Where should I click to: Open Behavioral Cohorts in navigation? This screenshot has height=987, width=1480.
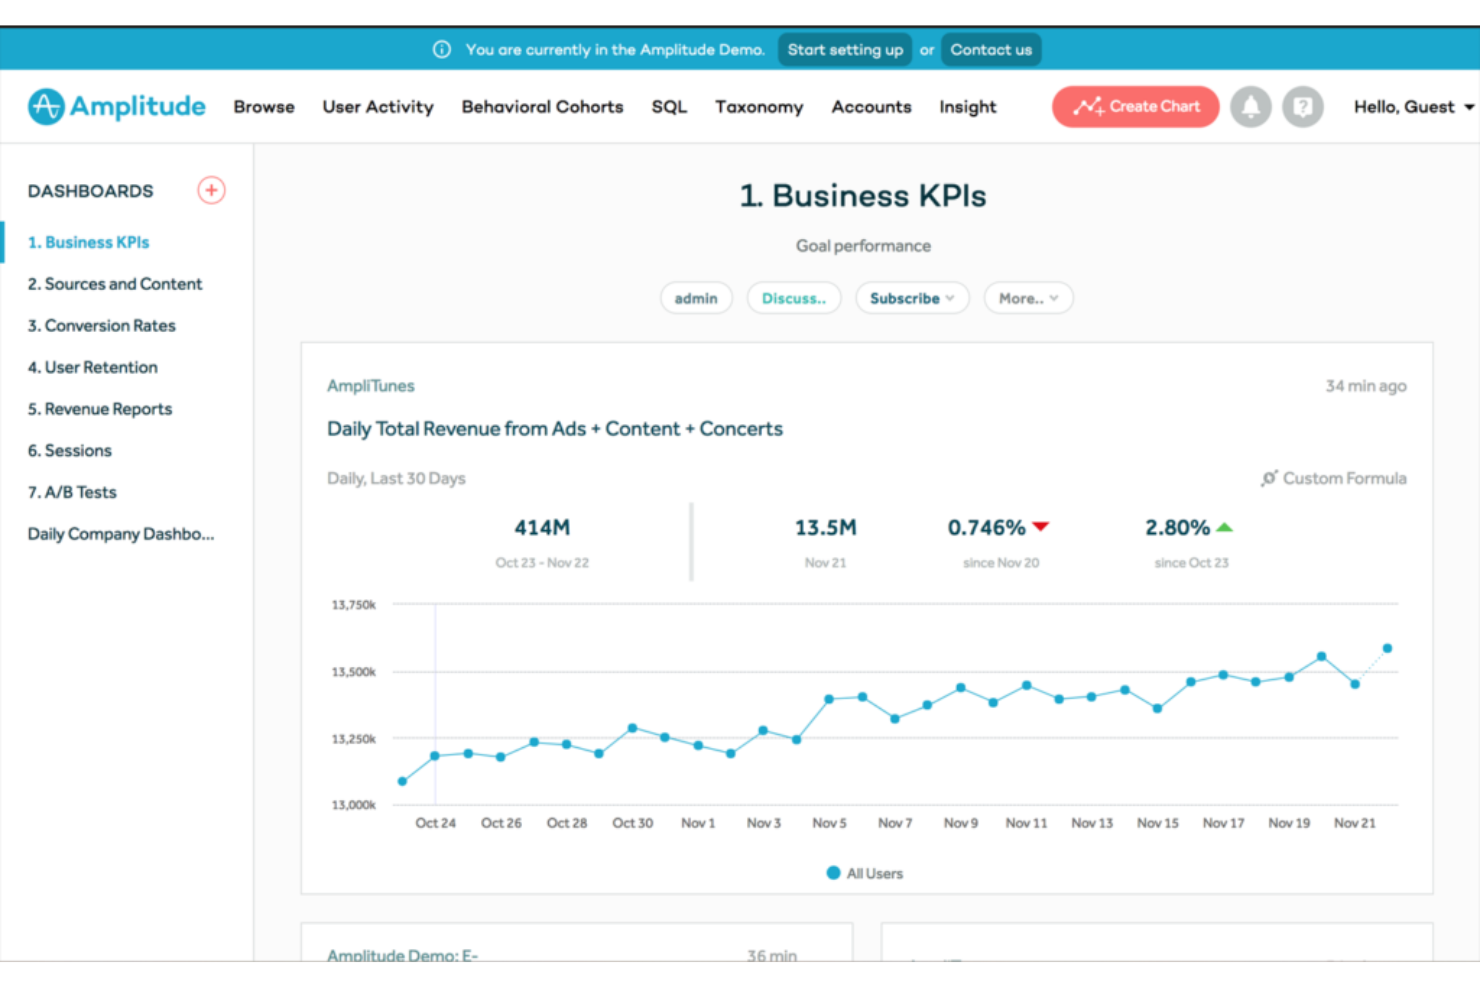click(542, 107)
